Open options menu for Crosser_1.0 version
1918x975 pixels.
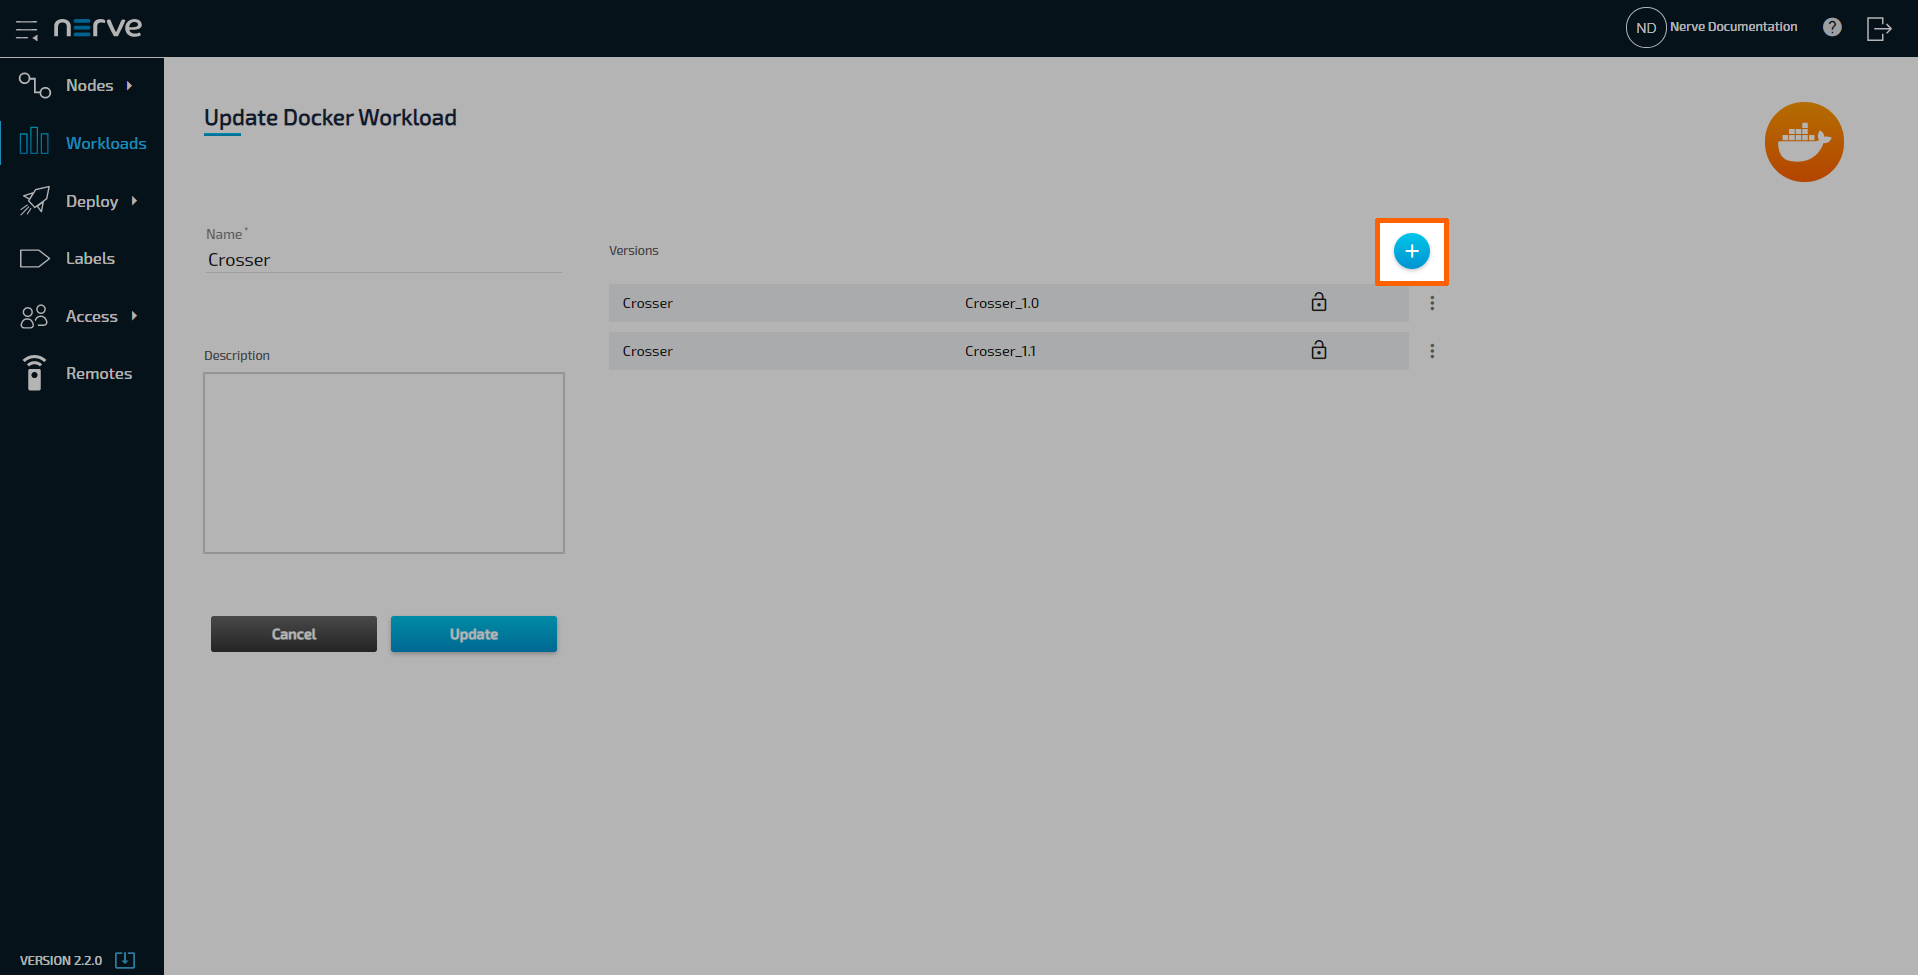(1432, 302)
